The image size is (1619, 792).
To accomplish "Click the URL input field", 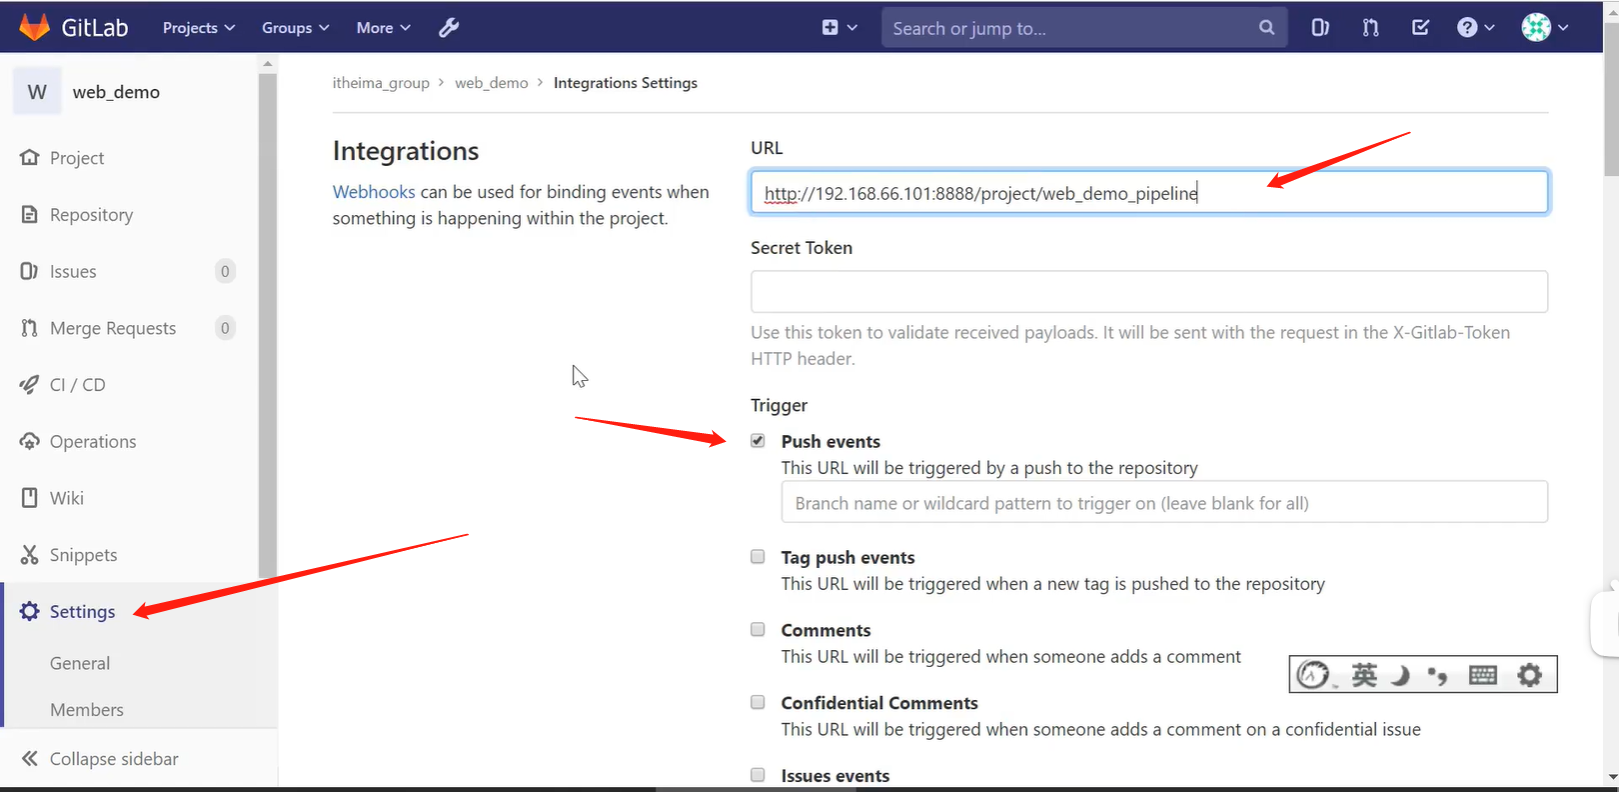I will click(1149, 192).
